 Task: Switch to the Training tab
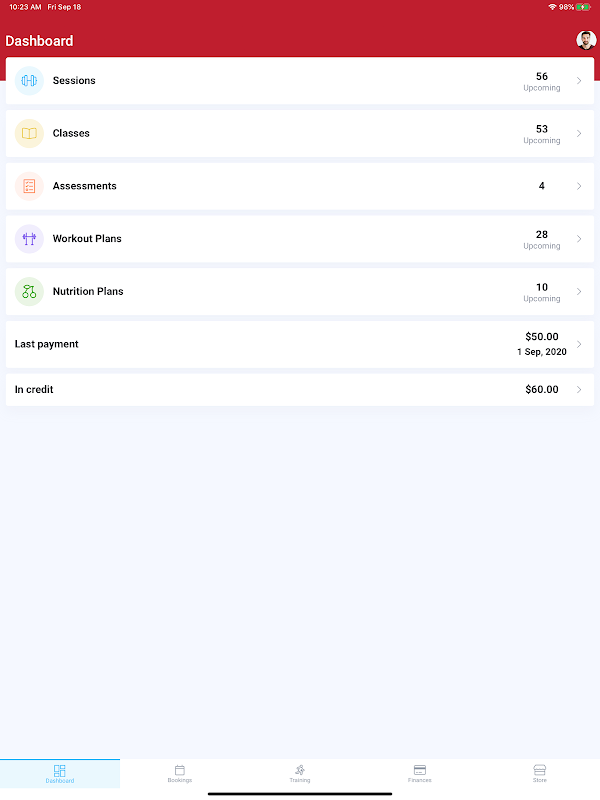(300, 773)
